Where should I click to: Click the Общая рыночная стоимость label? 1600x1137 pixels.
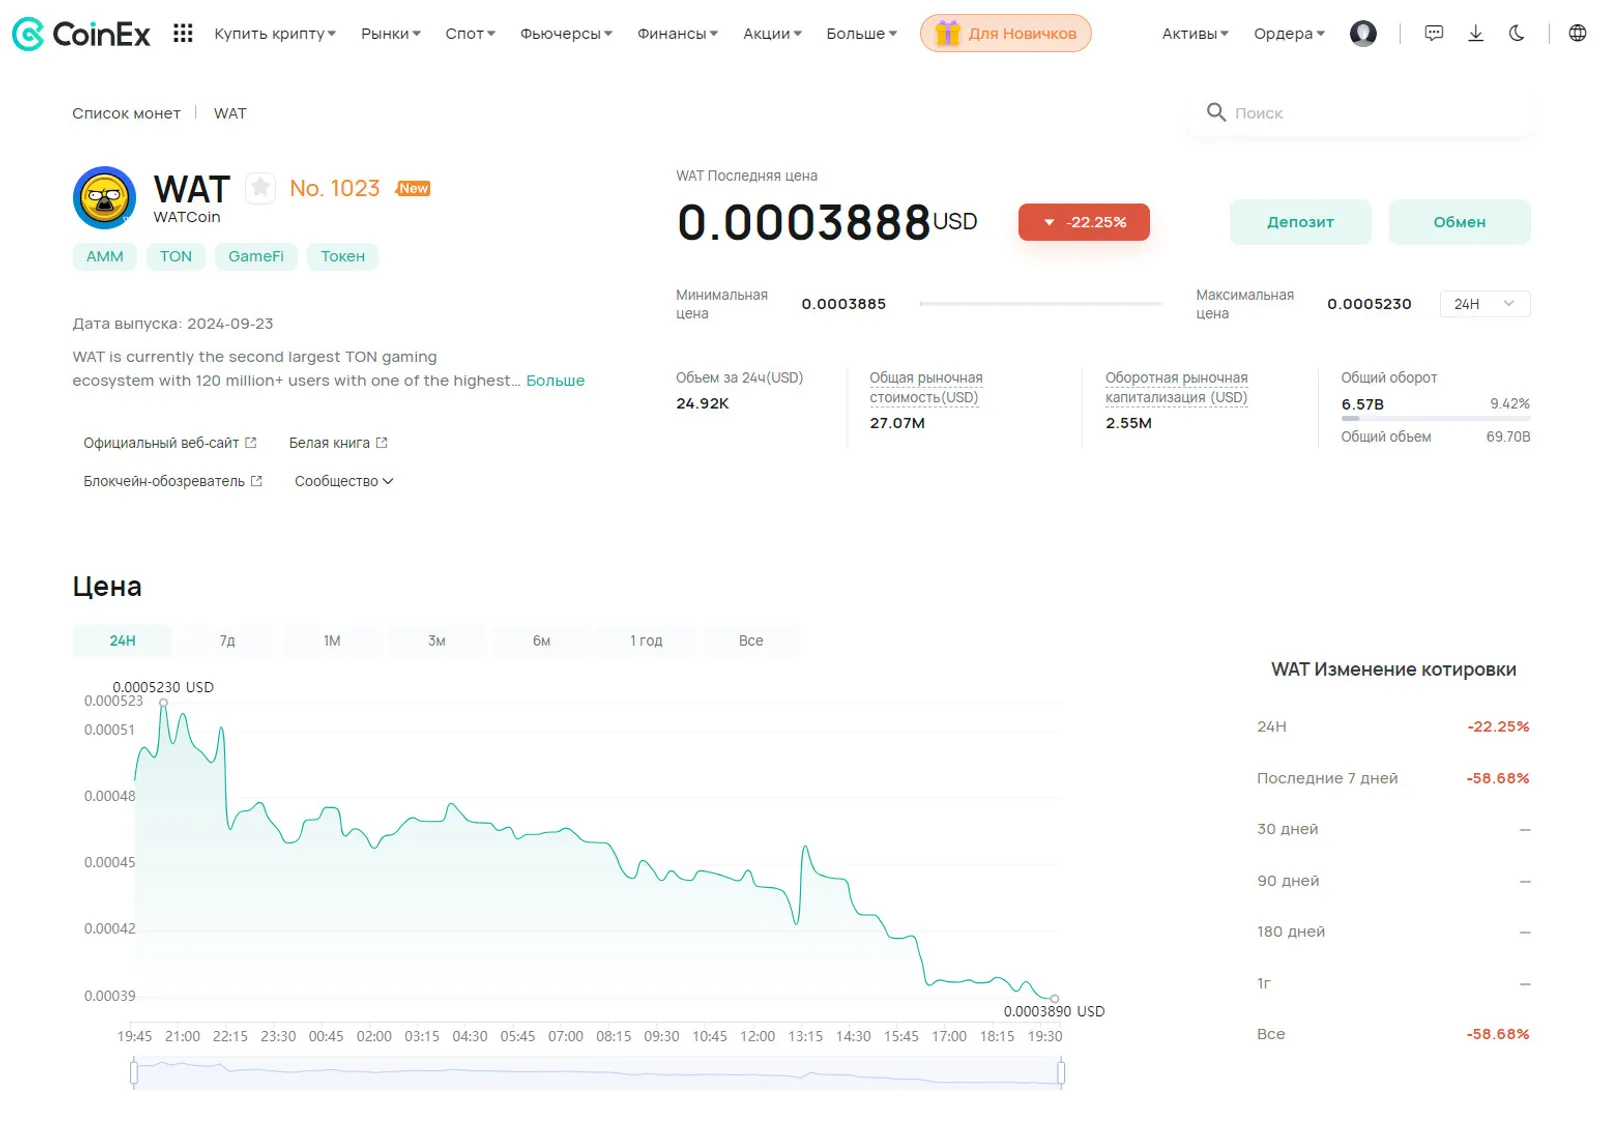pyautogui.click(x=926, y=387)
